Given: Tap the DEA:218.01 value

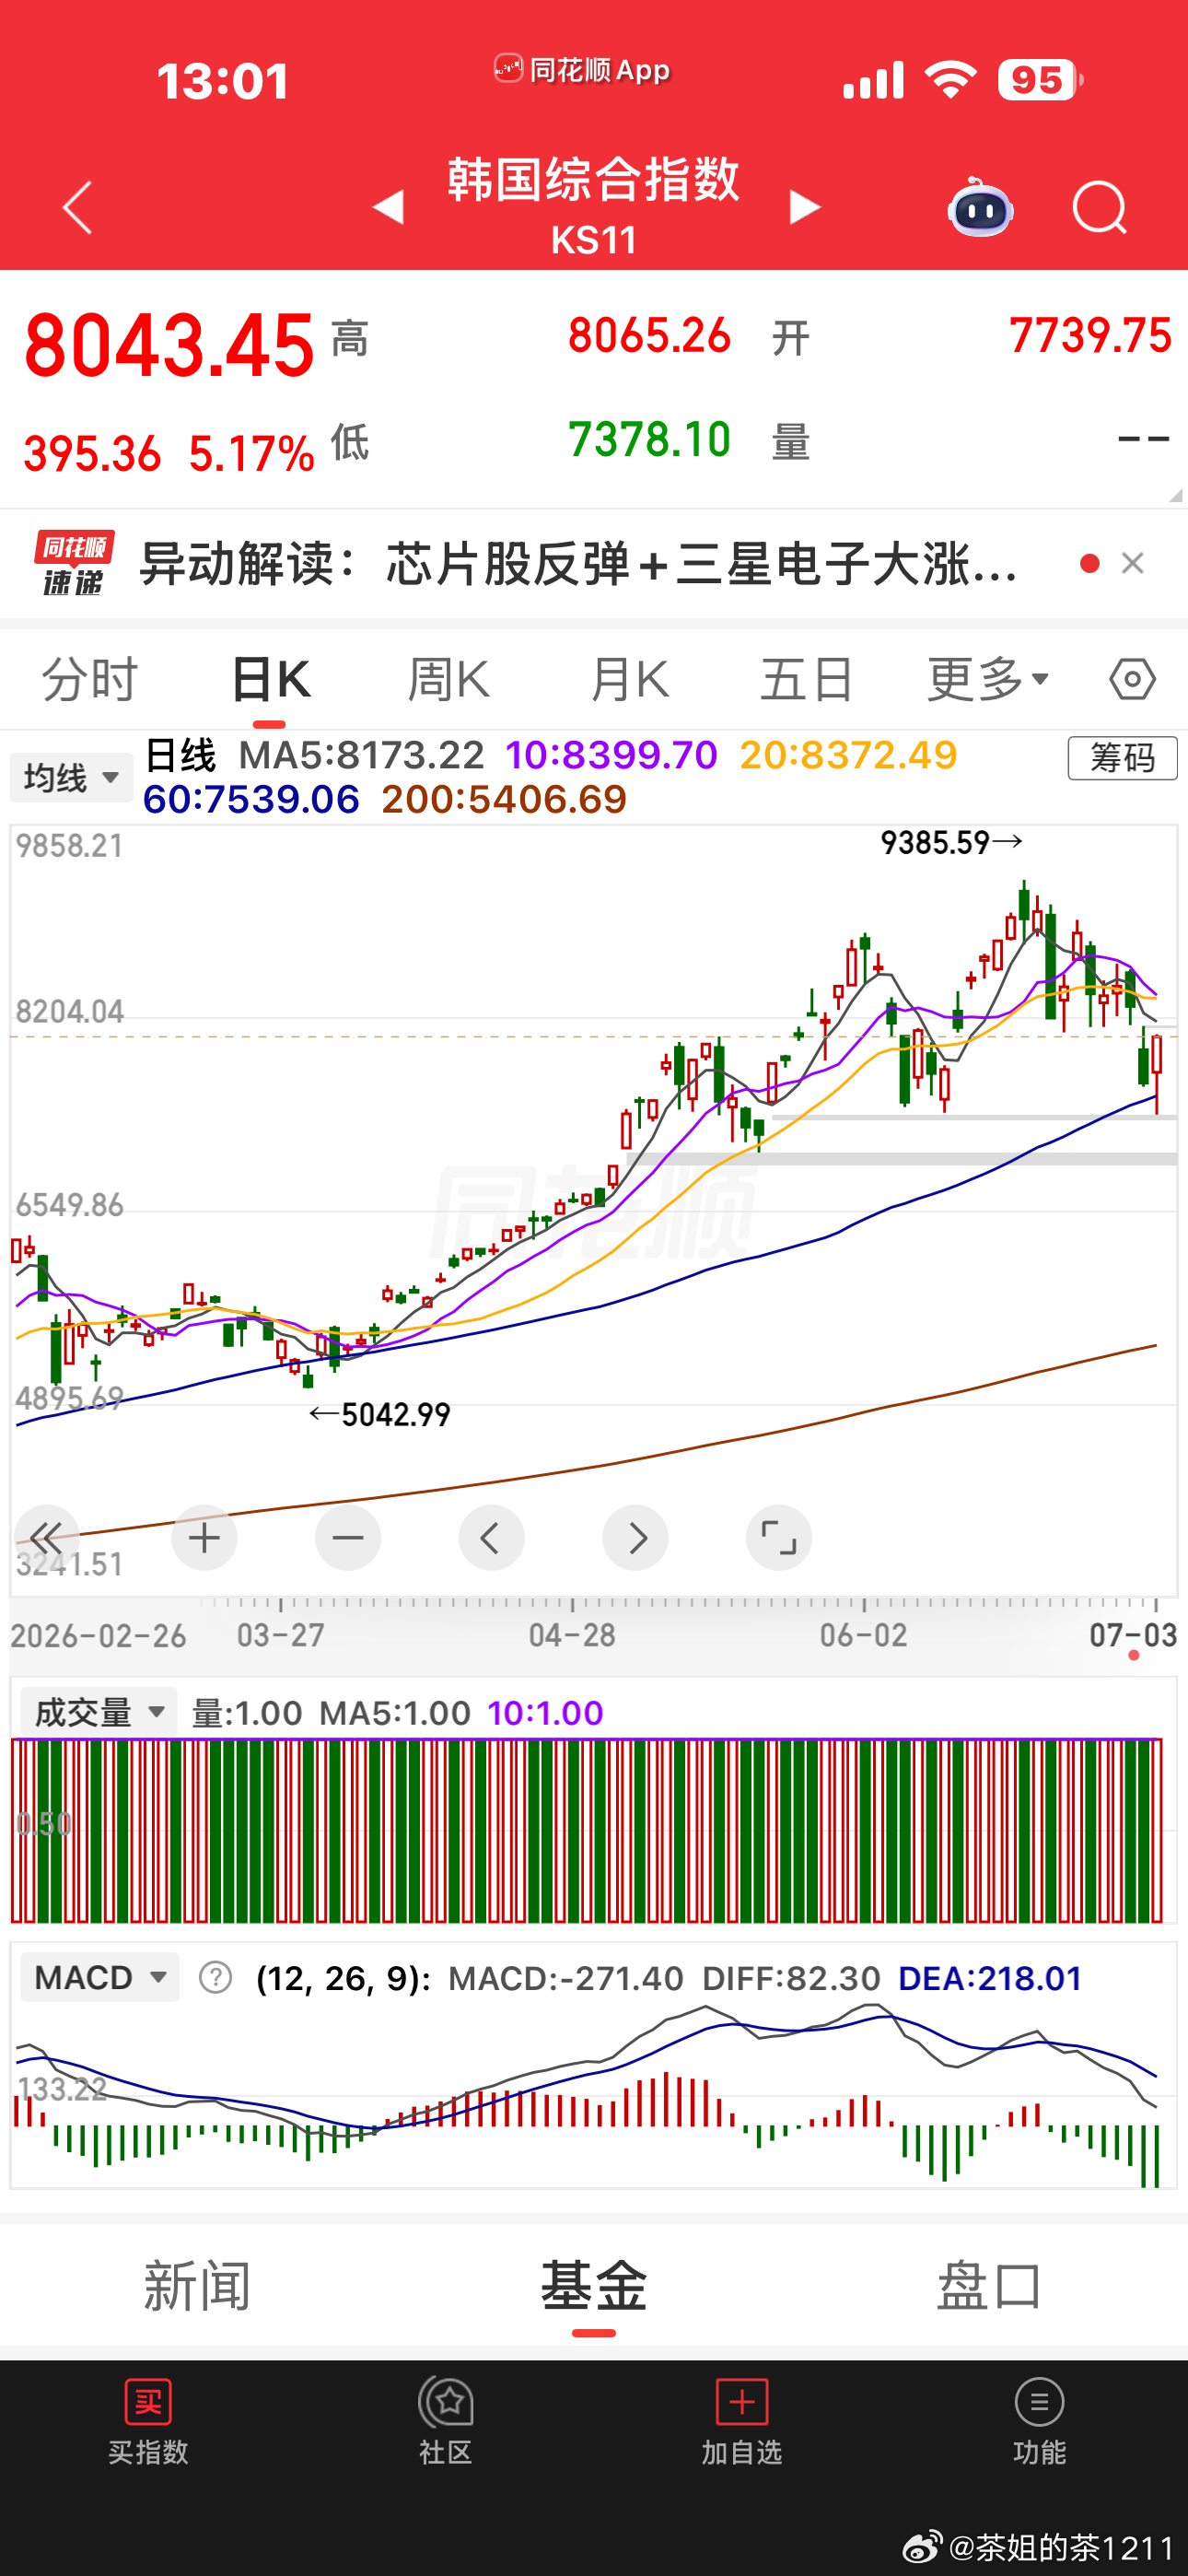Looking at the screenshot, I should click(990, 1978).
